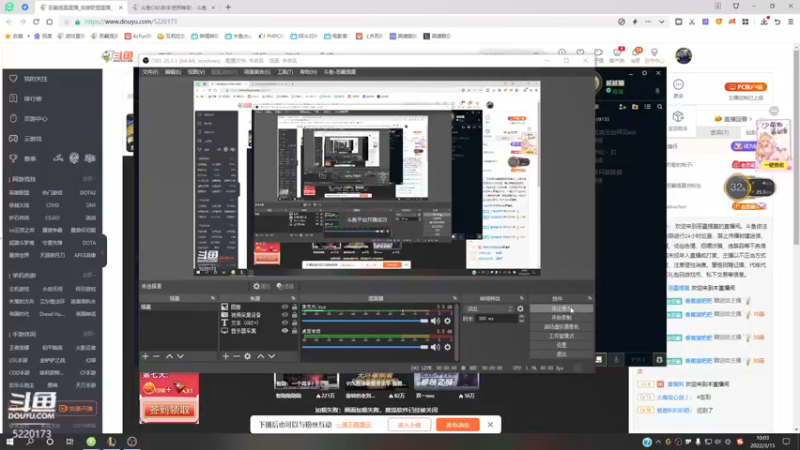Click the browser reload icon
Screen dimensions: 800x450
pyautogui.click(x=36, y=22)
